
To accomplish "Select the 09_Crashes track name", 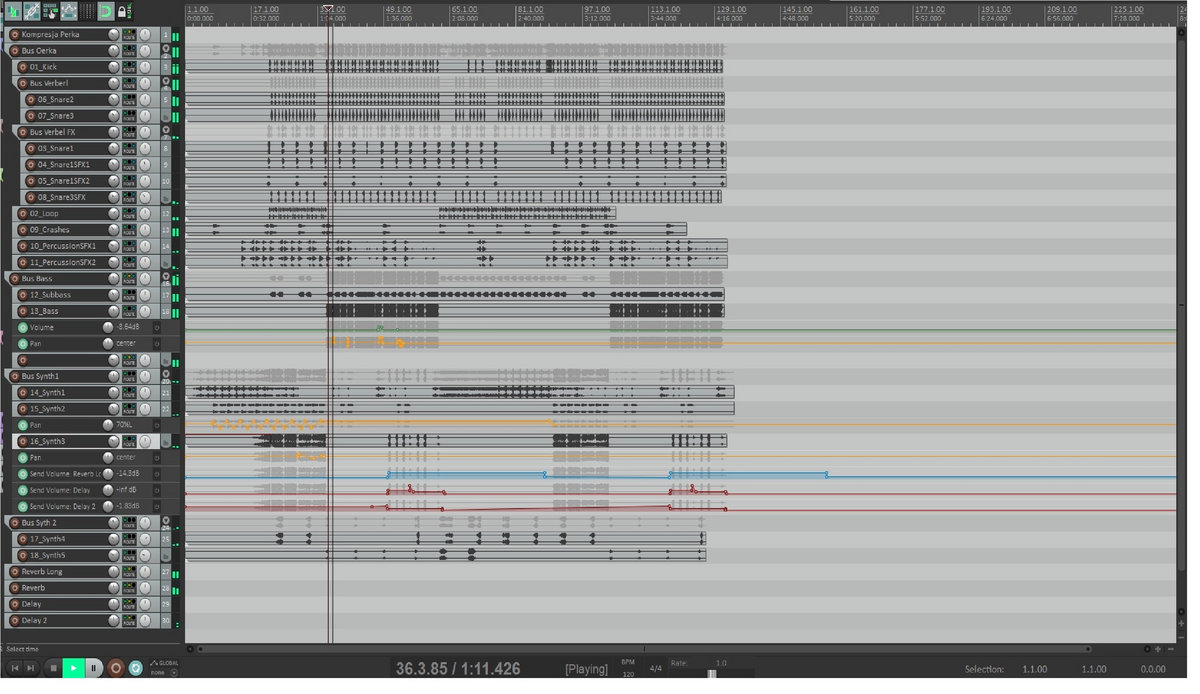I will [x=58, y=230].
